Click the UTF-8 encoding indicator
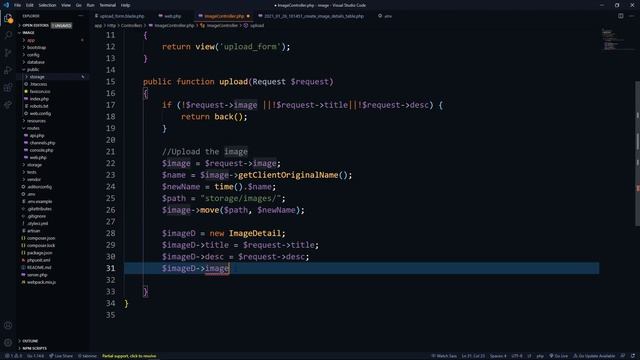Viewport: 640px width, 360px height. (x=517, y=356)
